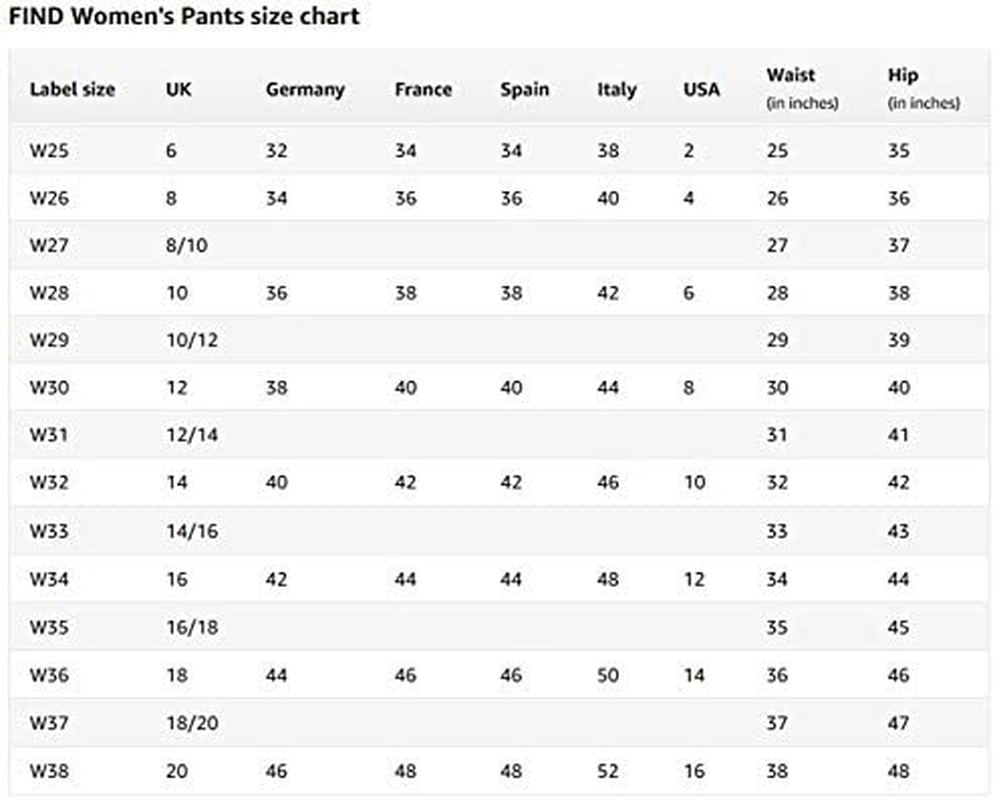This screenshot has height=800, width=995.
Task: Click the W27 row's UK value 8/10
Action: point(187,246)
